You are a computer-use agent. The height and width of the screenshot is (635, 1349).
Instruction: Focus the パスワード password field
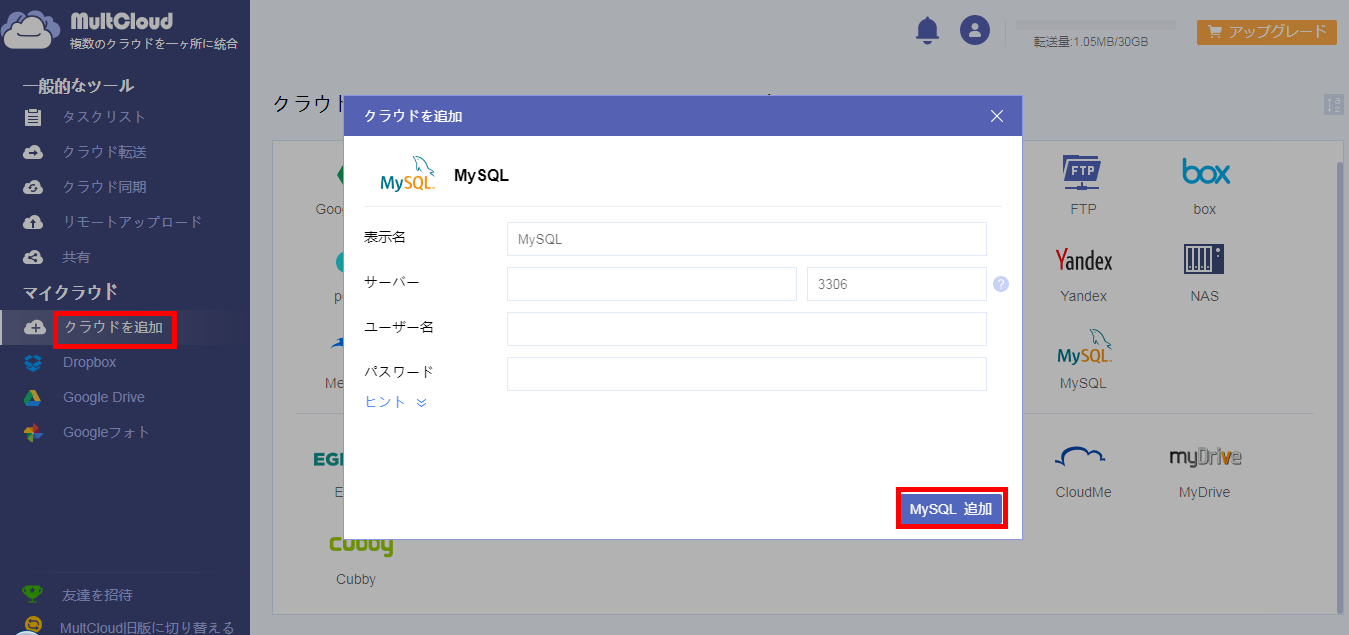click(747, 374)
